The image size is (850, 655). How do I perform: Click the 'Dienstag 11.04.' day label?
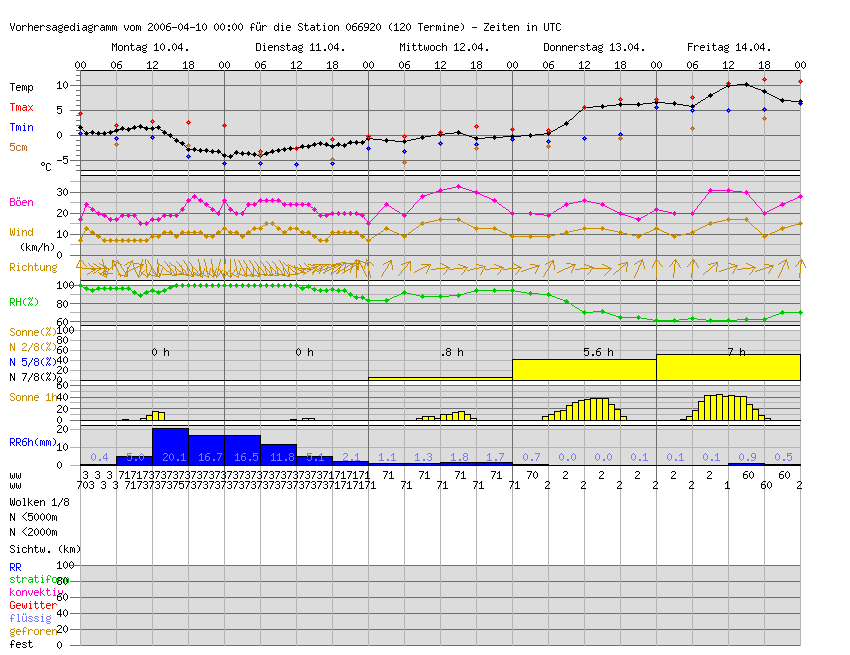(300, 47)
